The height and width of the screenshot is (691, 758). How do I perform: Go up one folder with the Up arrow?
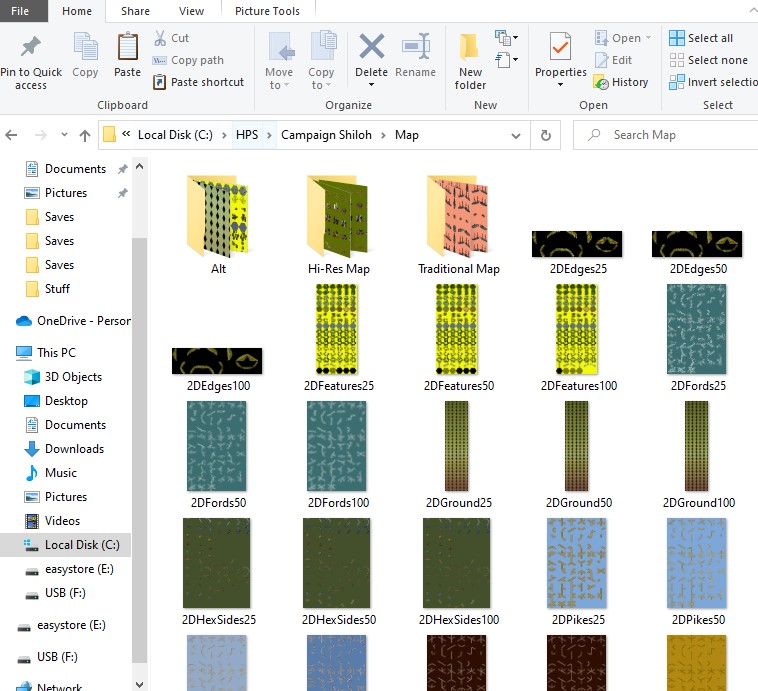pos(85,135)
